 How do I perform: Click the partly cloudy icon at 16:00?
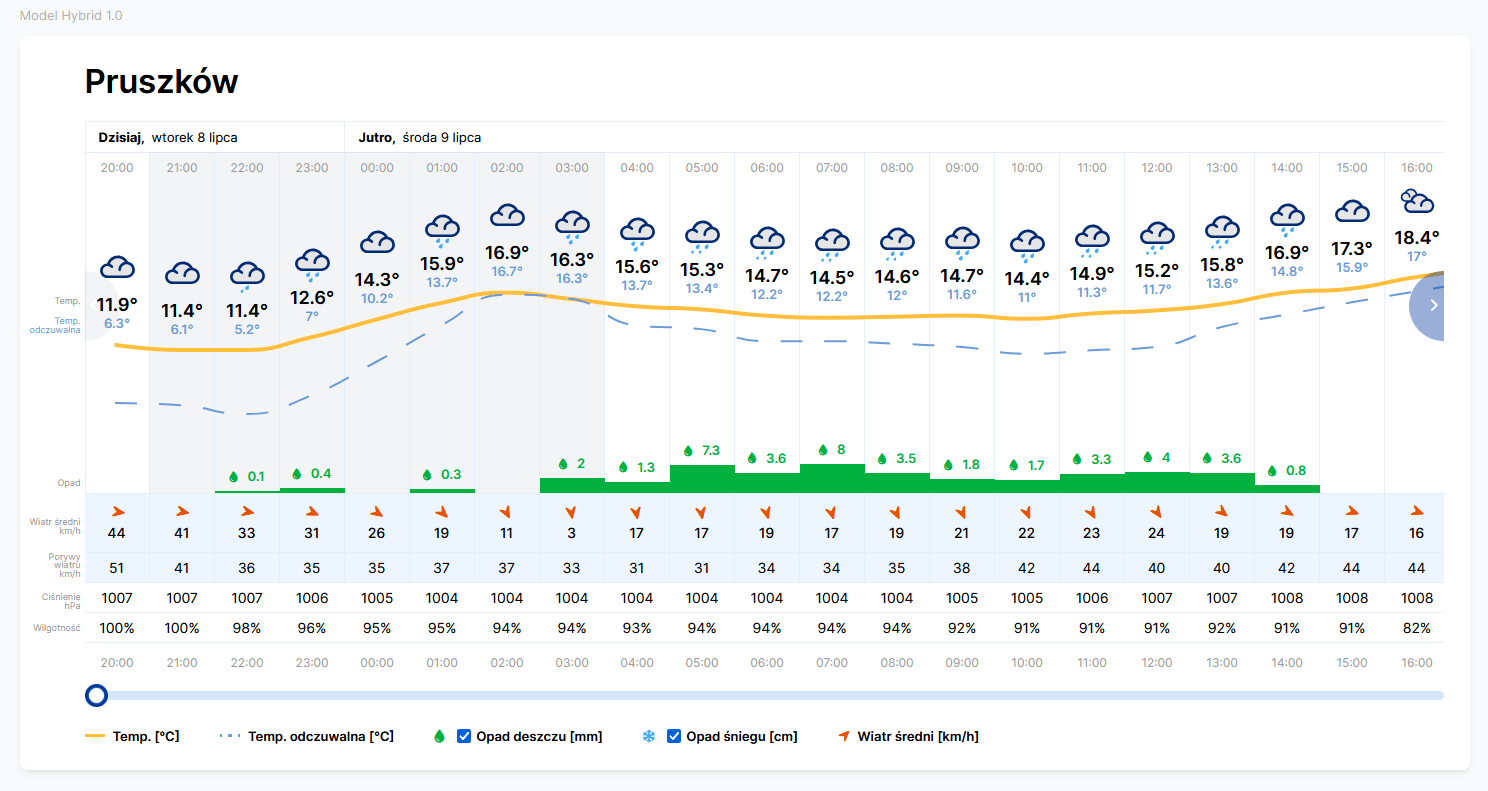1416,201
